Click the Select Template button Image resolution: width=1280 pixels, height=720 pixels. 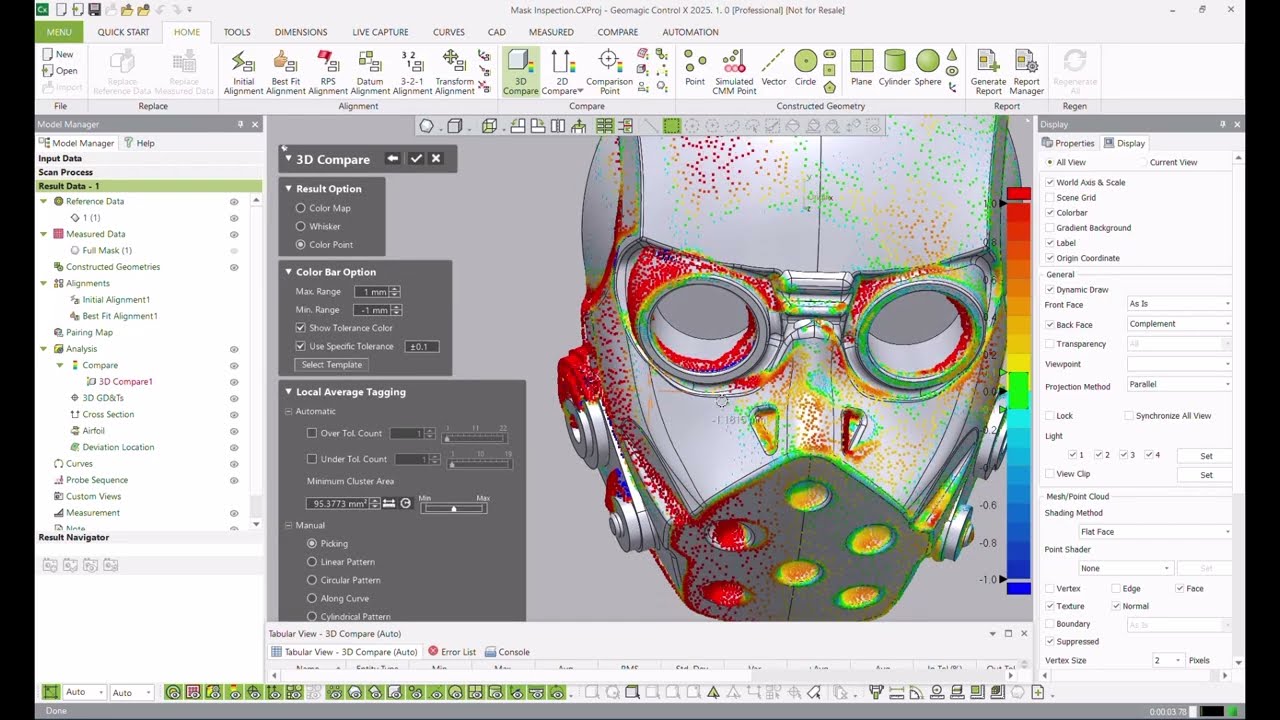point(332,365)
